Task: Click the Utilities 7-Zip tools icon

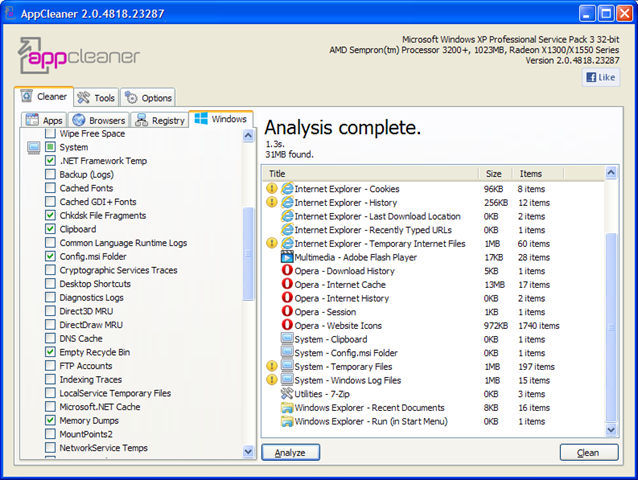Action: click(x=287, y=394)
